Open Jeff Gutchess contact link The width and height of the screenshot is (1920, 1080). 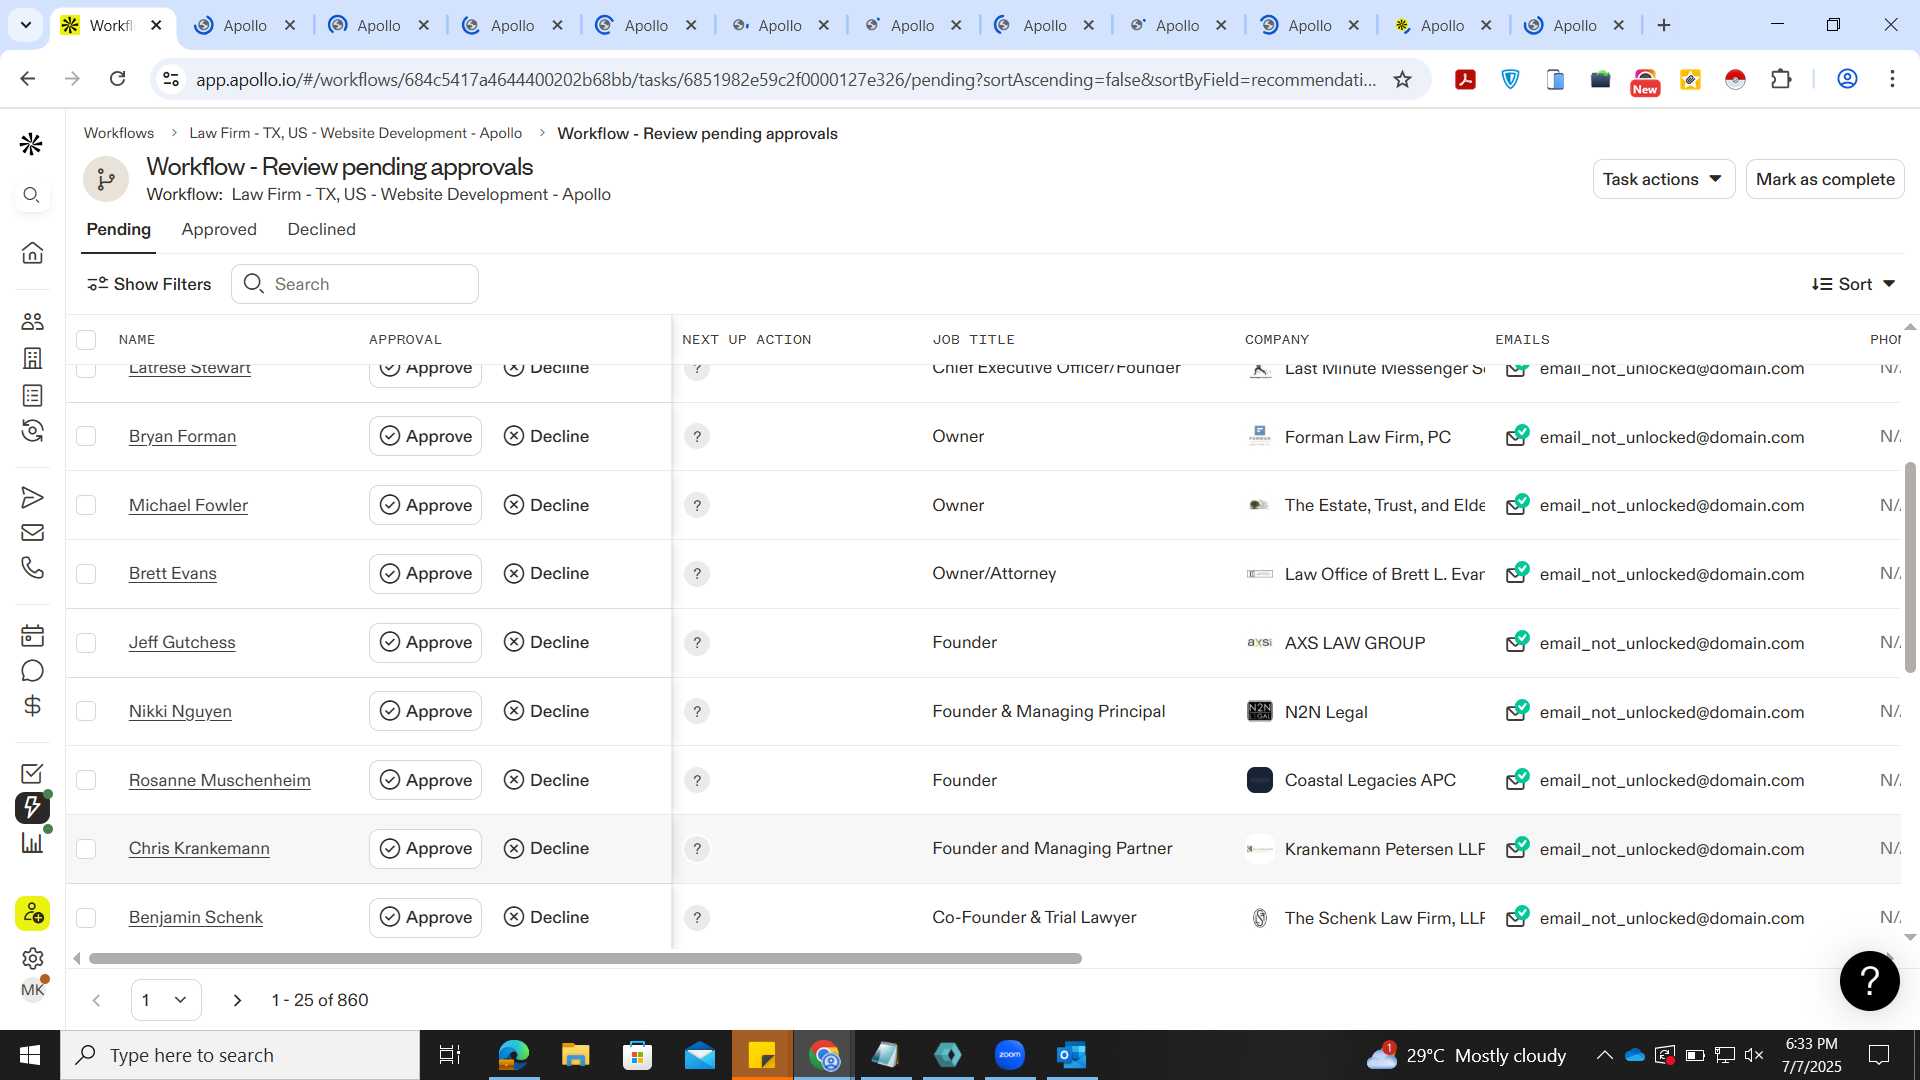click(x=182, y=642)
